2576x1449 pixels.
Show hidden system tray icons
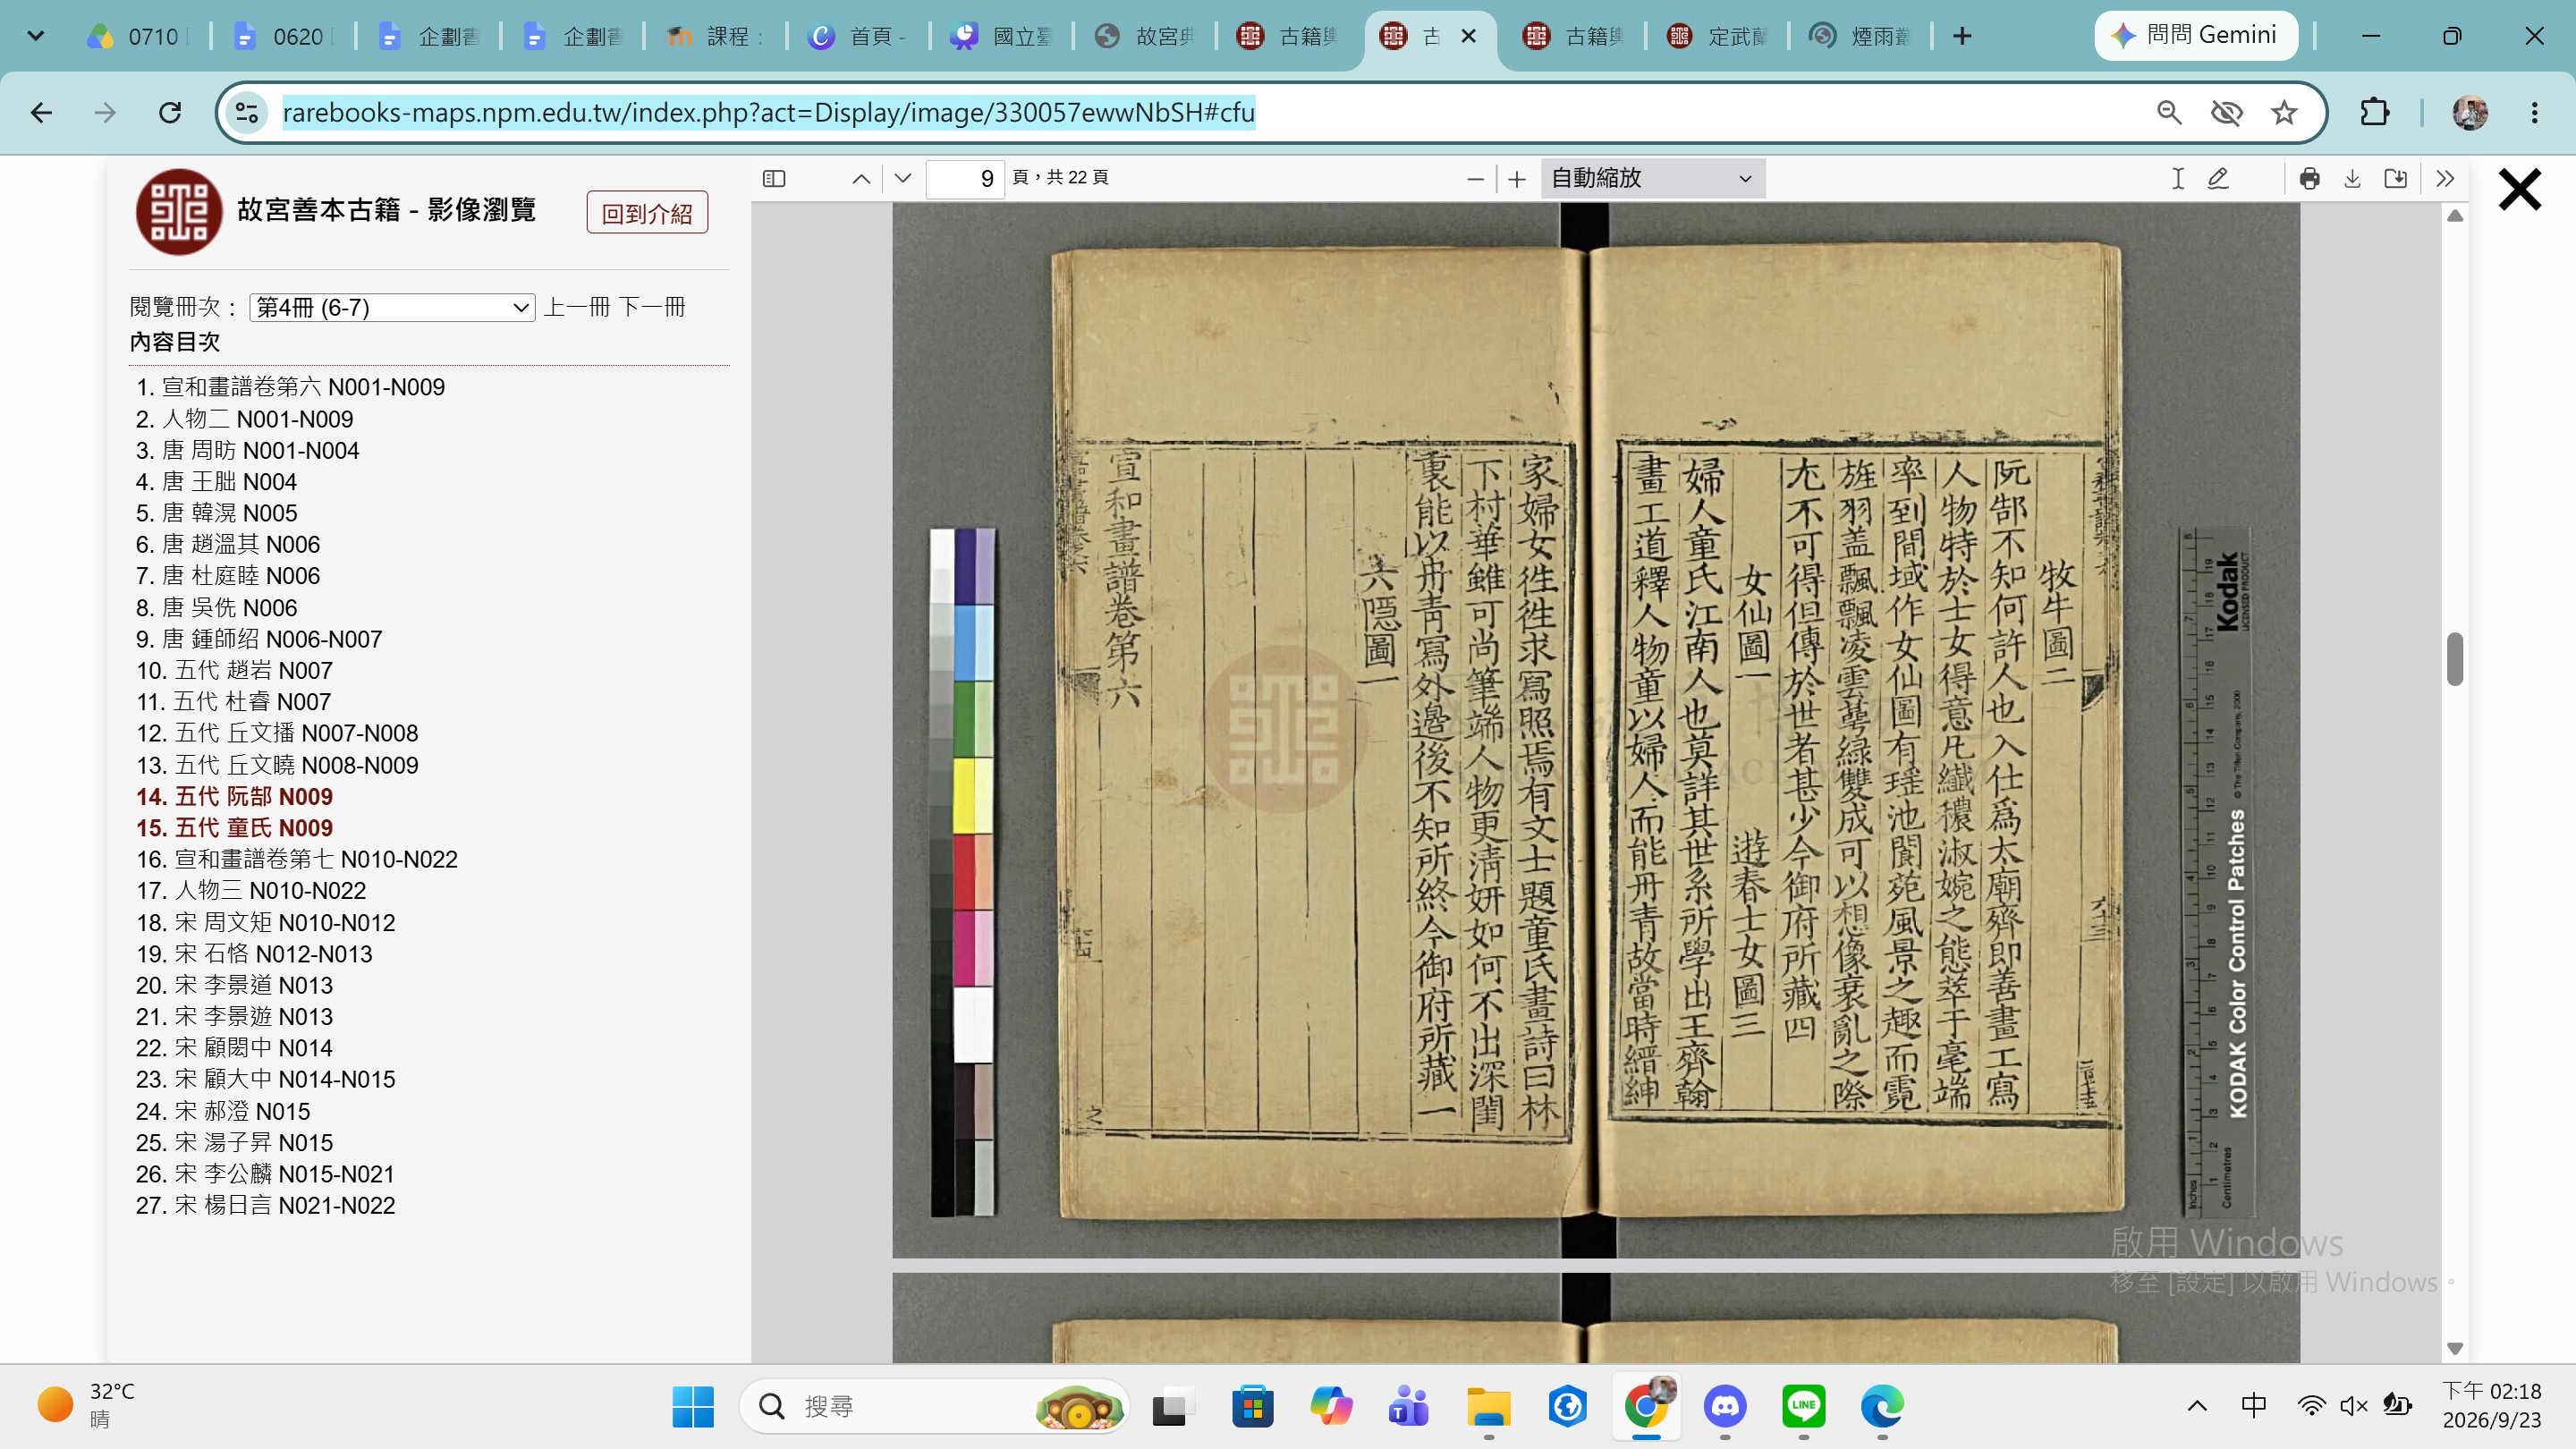pos(2196,1406)
